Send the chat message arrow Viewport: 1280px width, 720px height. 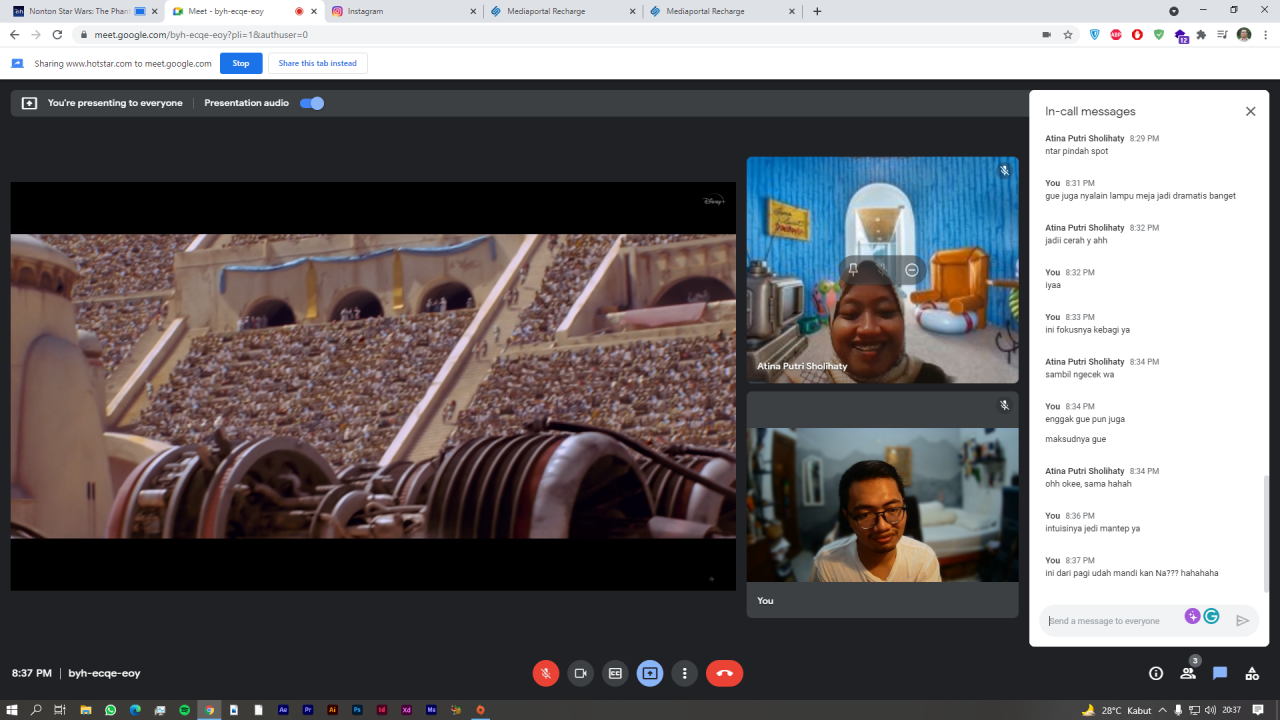(x=1242, y=621)
